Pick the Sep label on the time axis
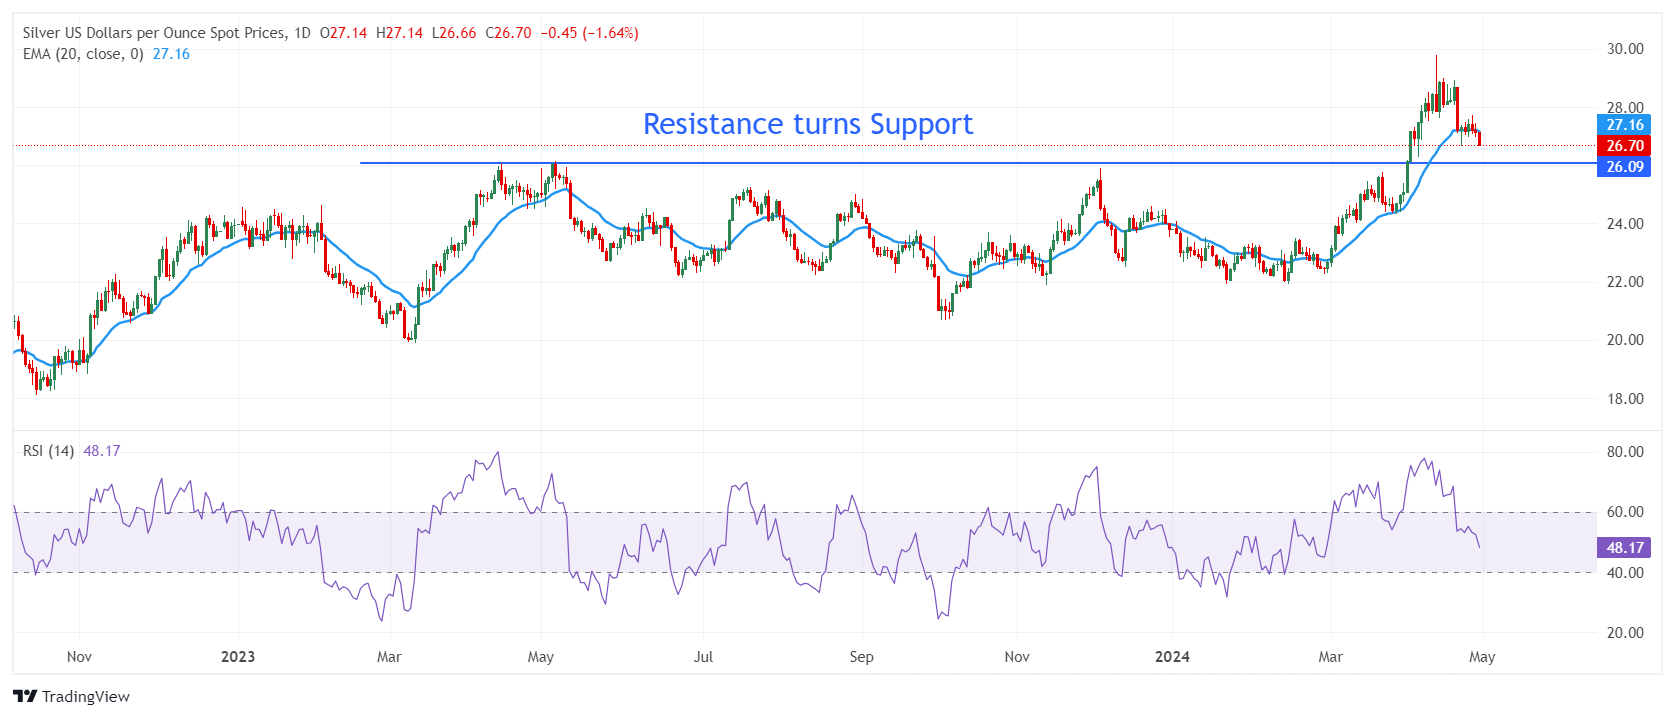This screenshot has height=718, width=1675. tap(861, 657)
